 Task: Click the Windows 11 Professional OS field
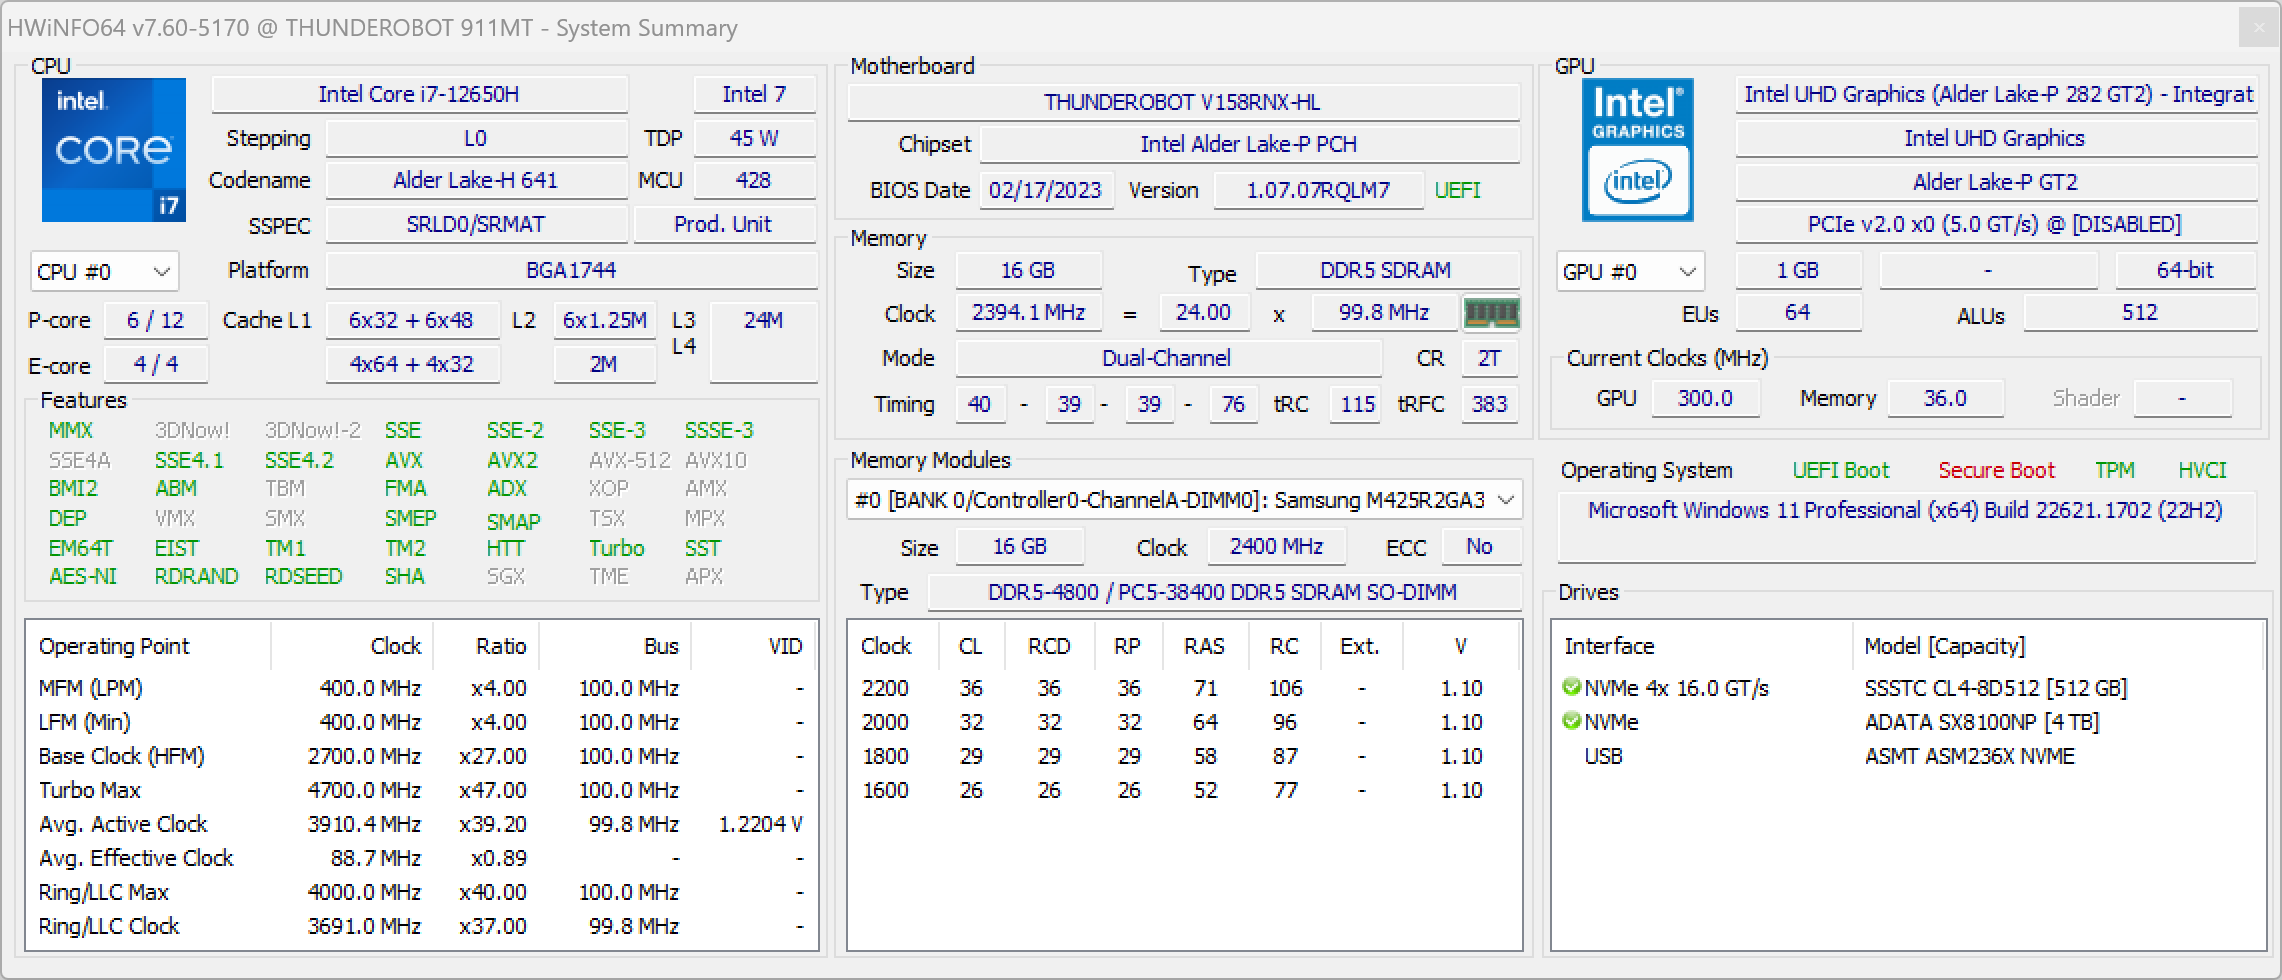[x=1905, y=511]
